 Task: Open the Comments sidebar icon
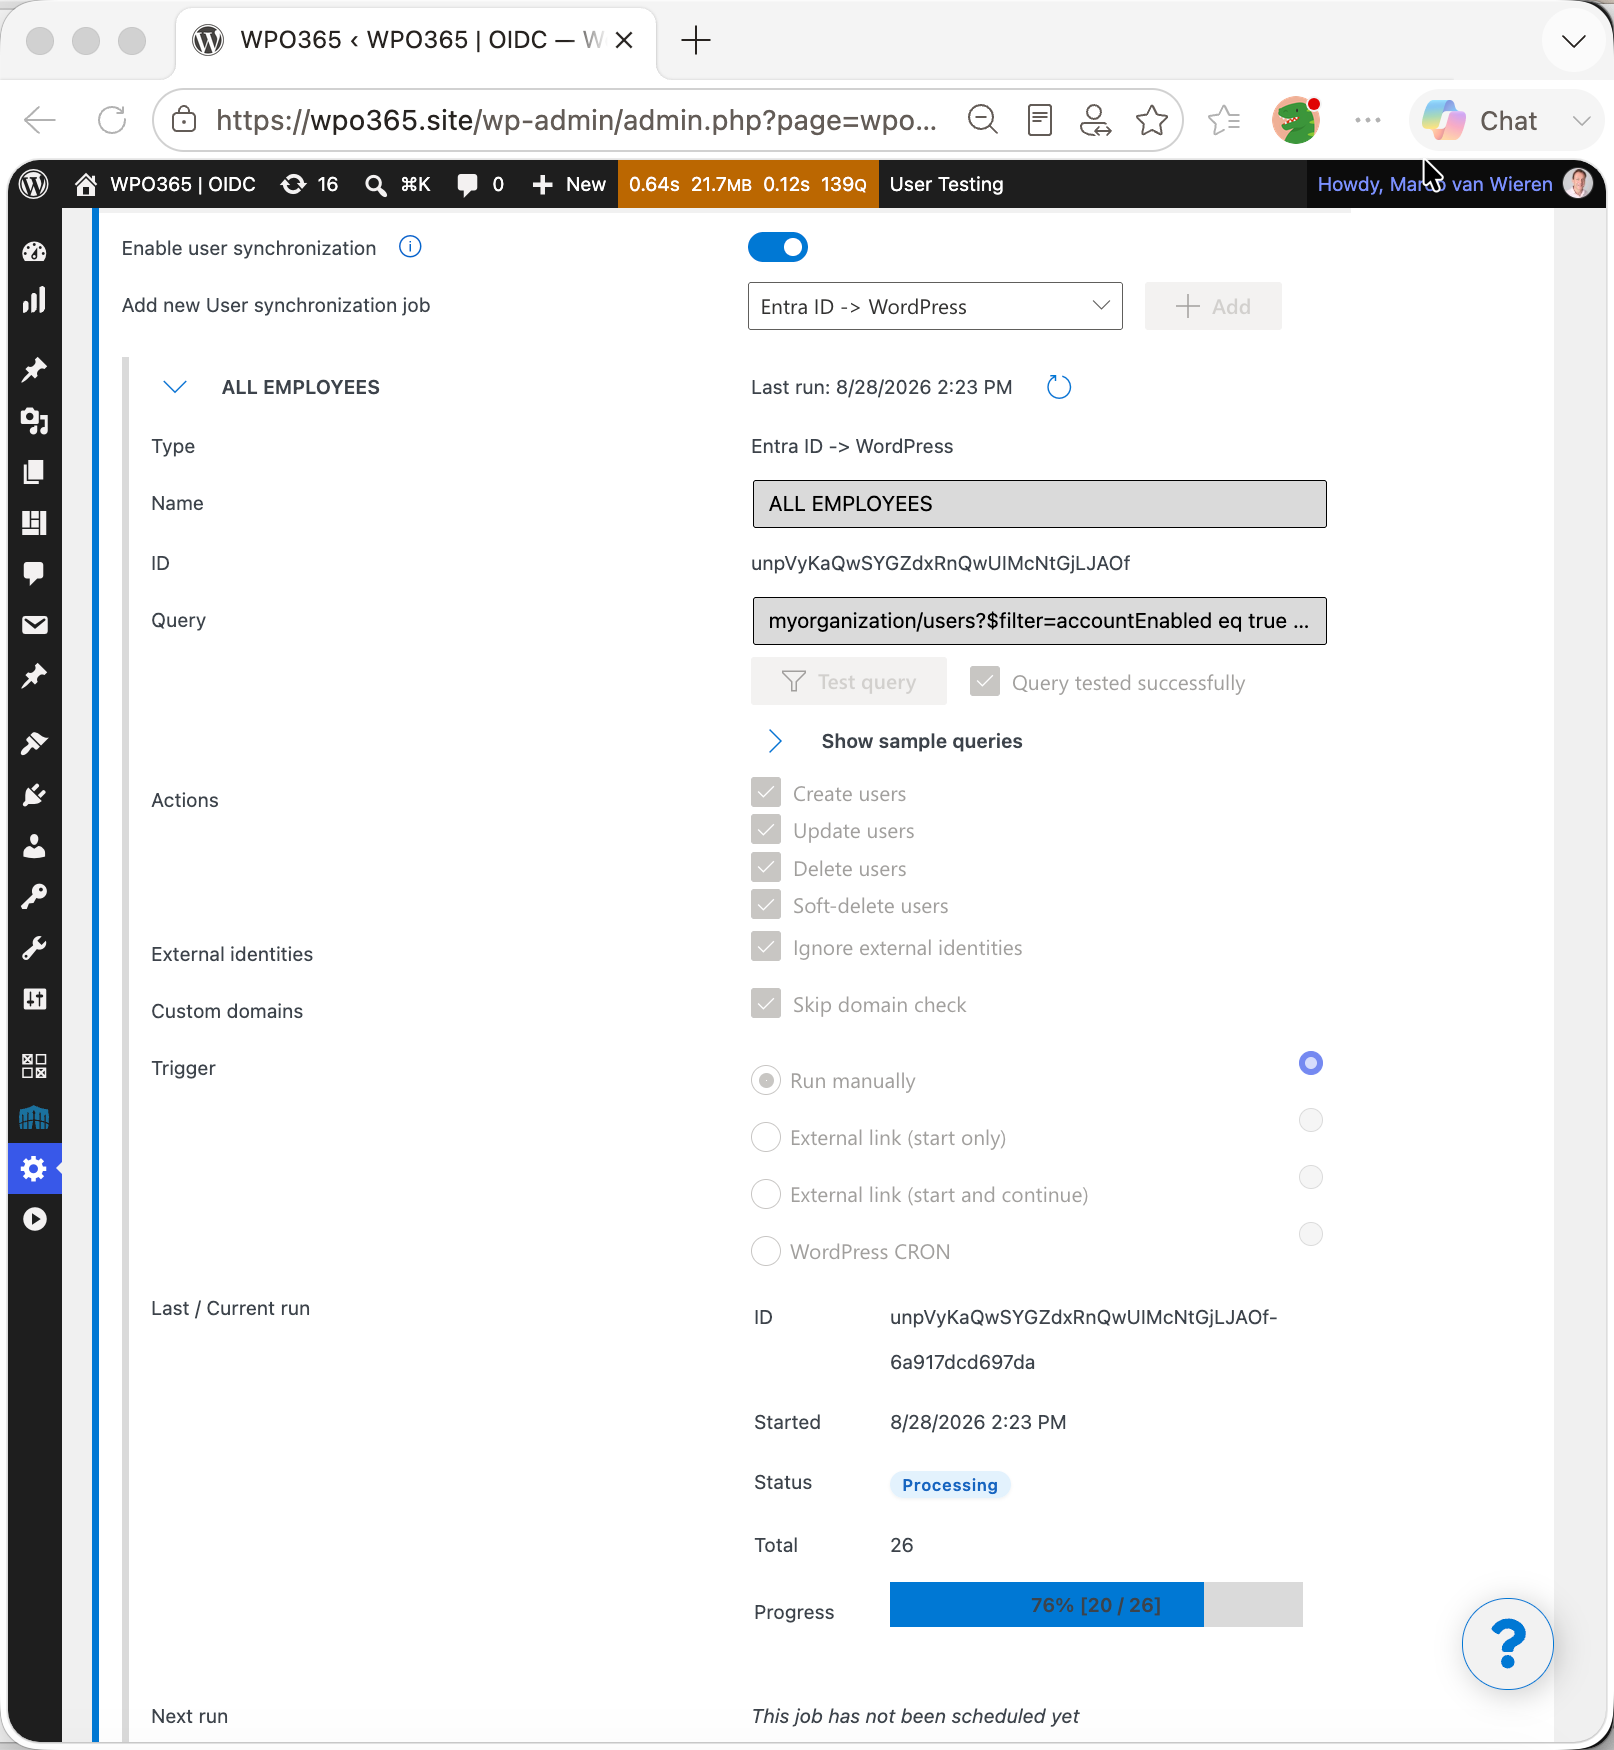[x=35, y=574]
